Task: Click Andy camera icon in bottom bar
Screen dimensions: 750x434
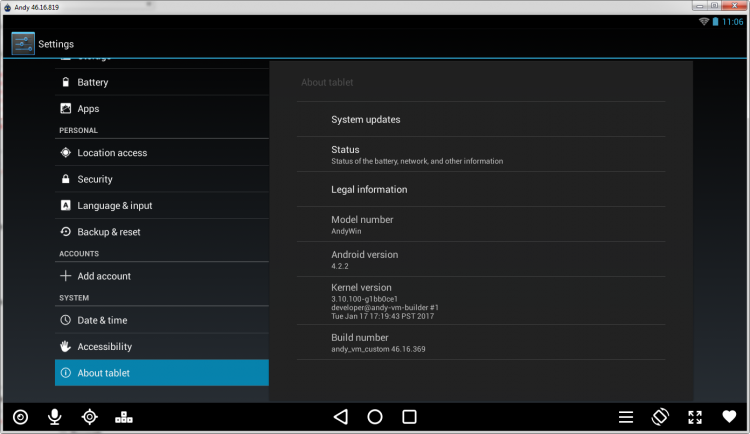Action: 20,417
